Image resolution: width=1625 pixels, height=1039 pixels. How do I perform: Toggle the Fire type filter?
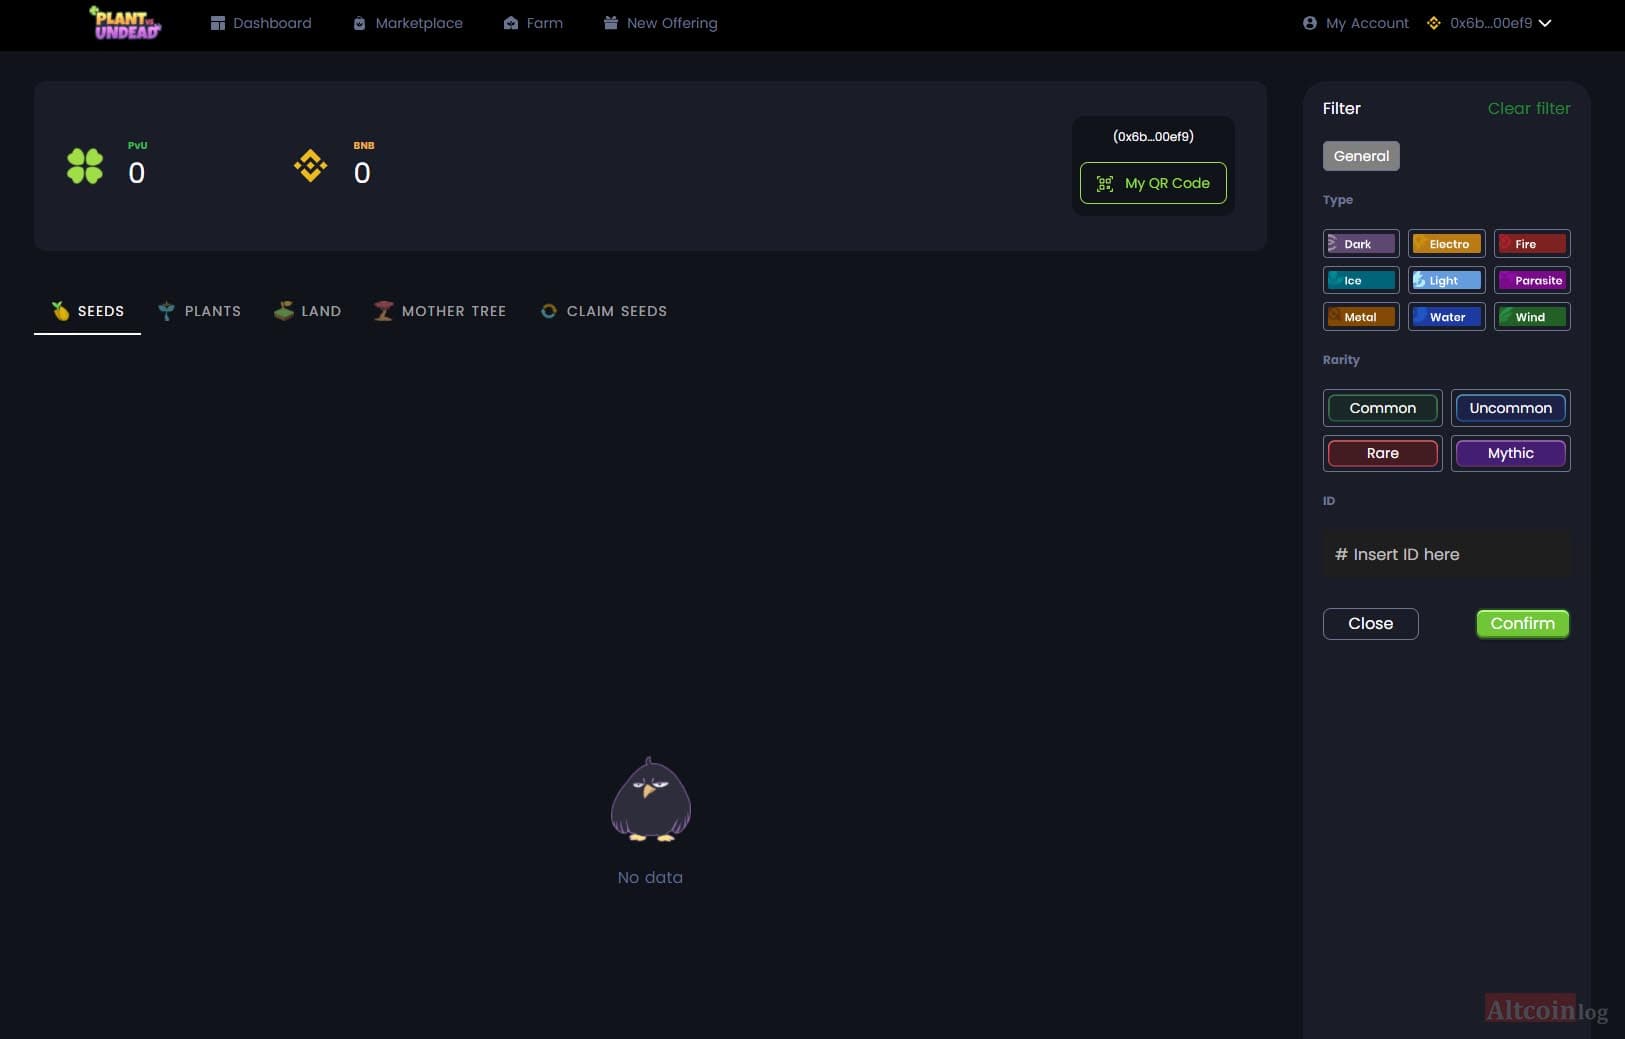tap(1532, 244)
